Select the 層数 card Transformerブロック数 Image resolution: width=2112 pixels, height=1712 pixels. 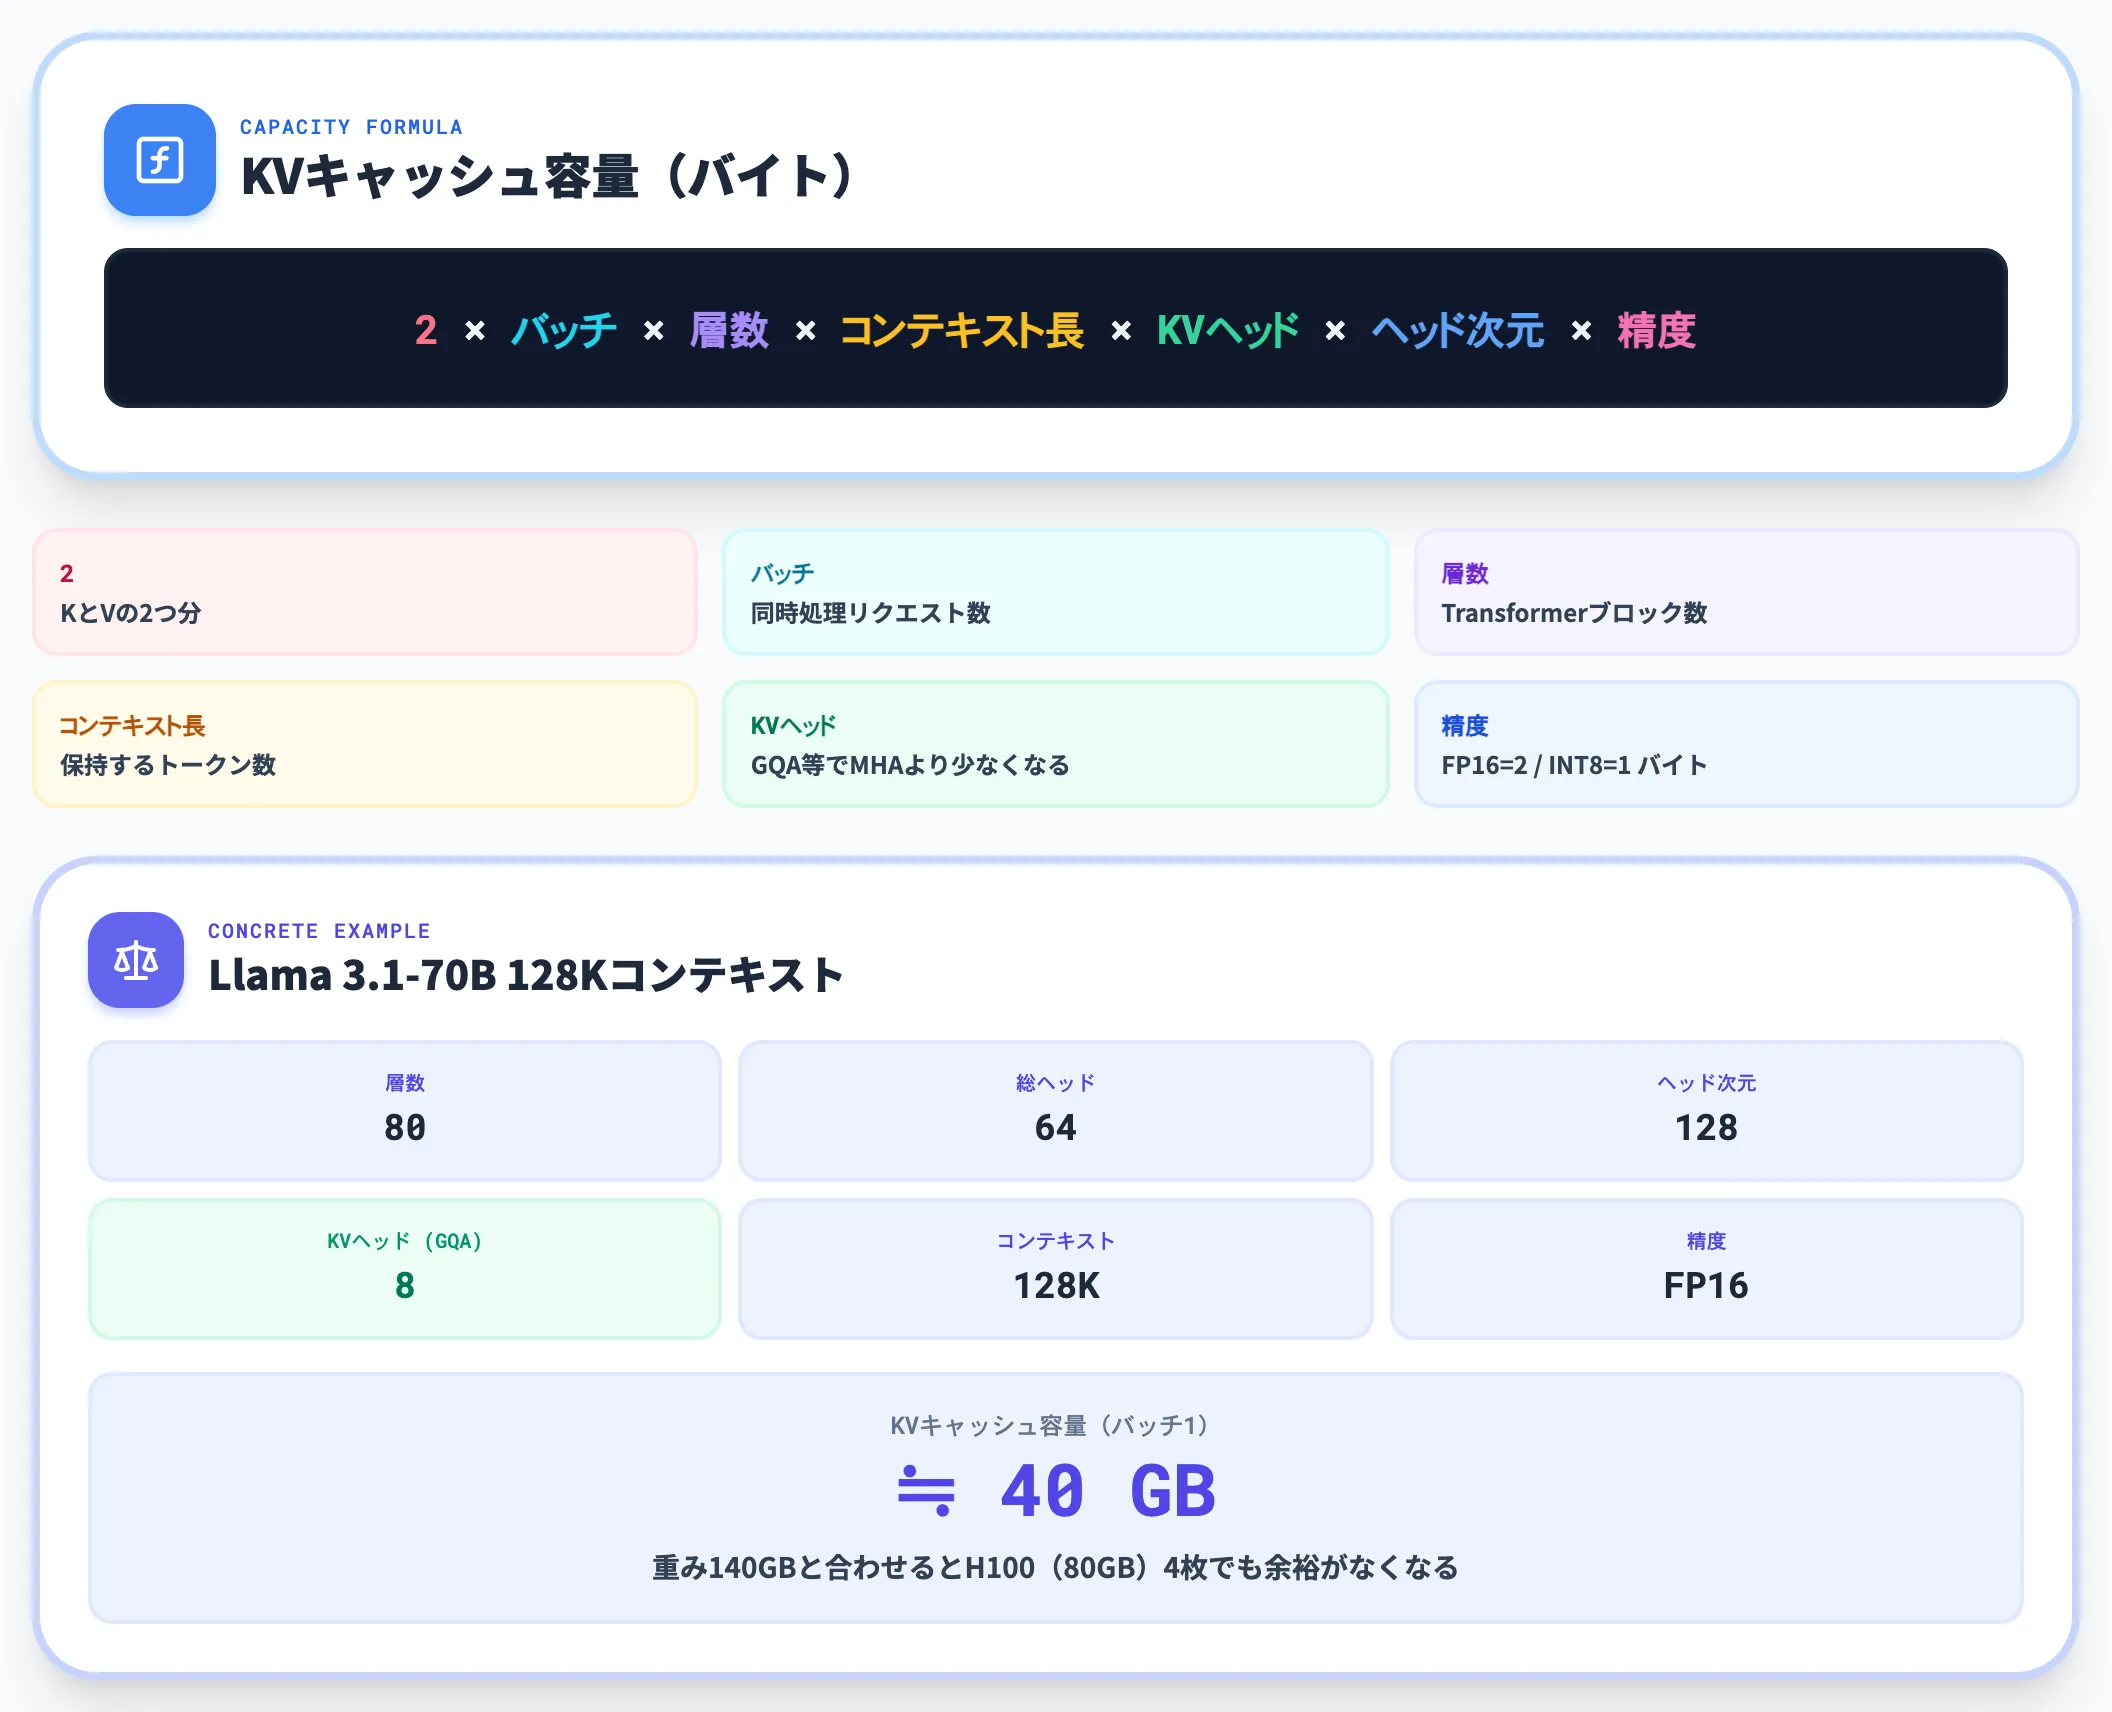1747,592
